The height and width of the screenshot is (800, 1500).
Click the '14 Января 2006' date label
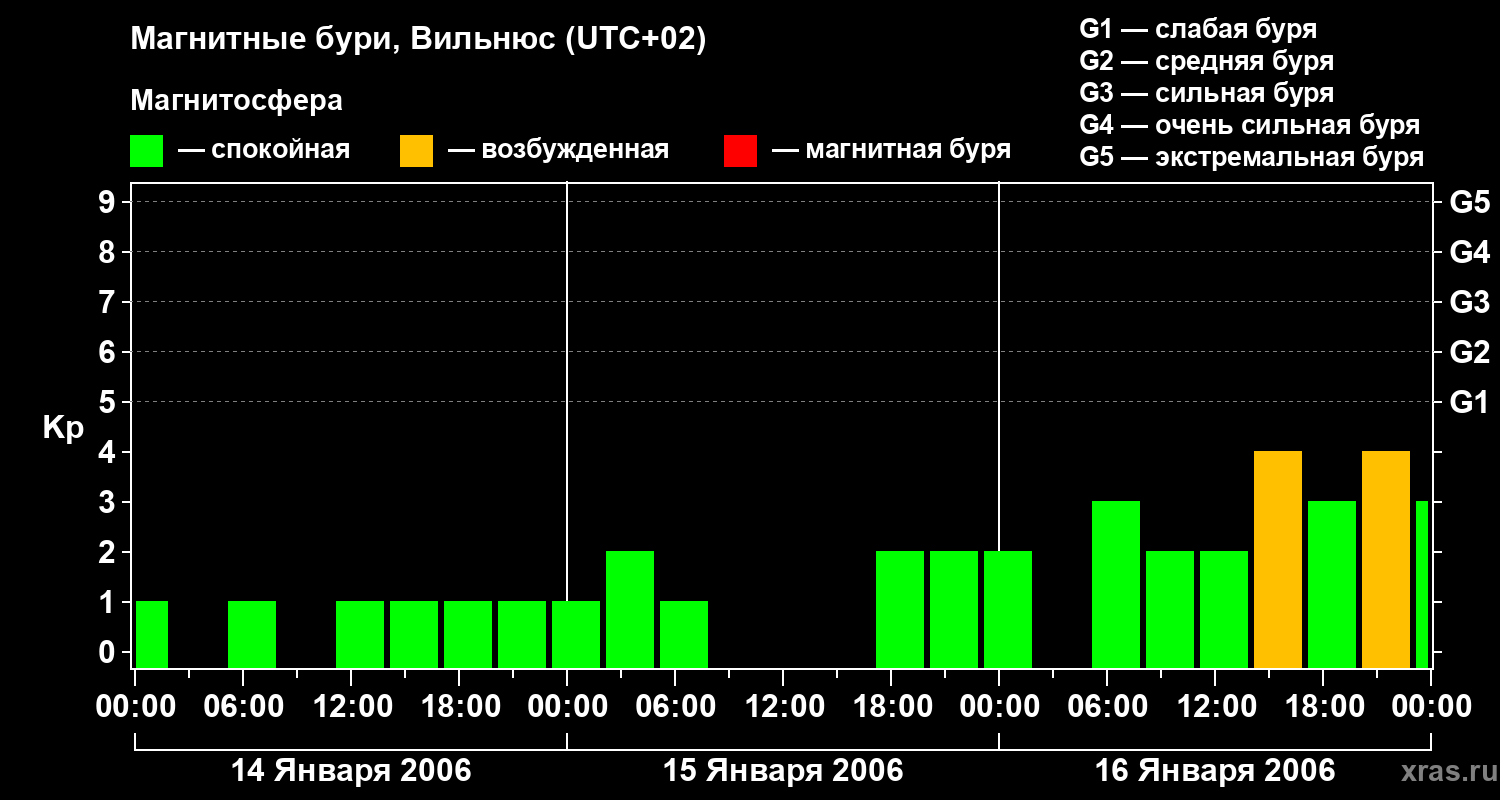coord(351,771)
